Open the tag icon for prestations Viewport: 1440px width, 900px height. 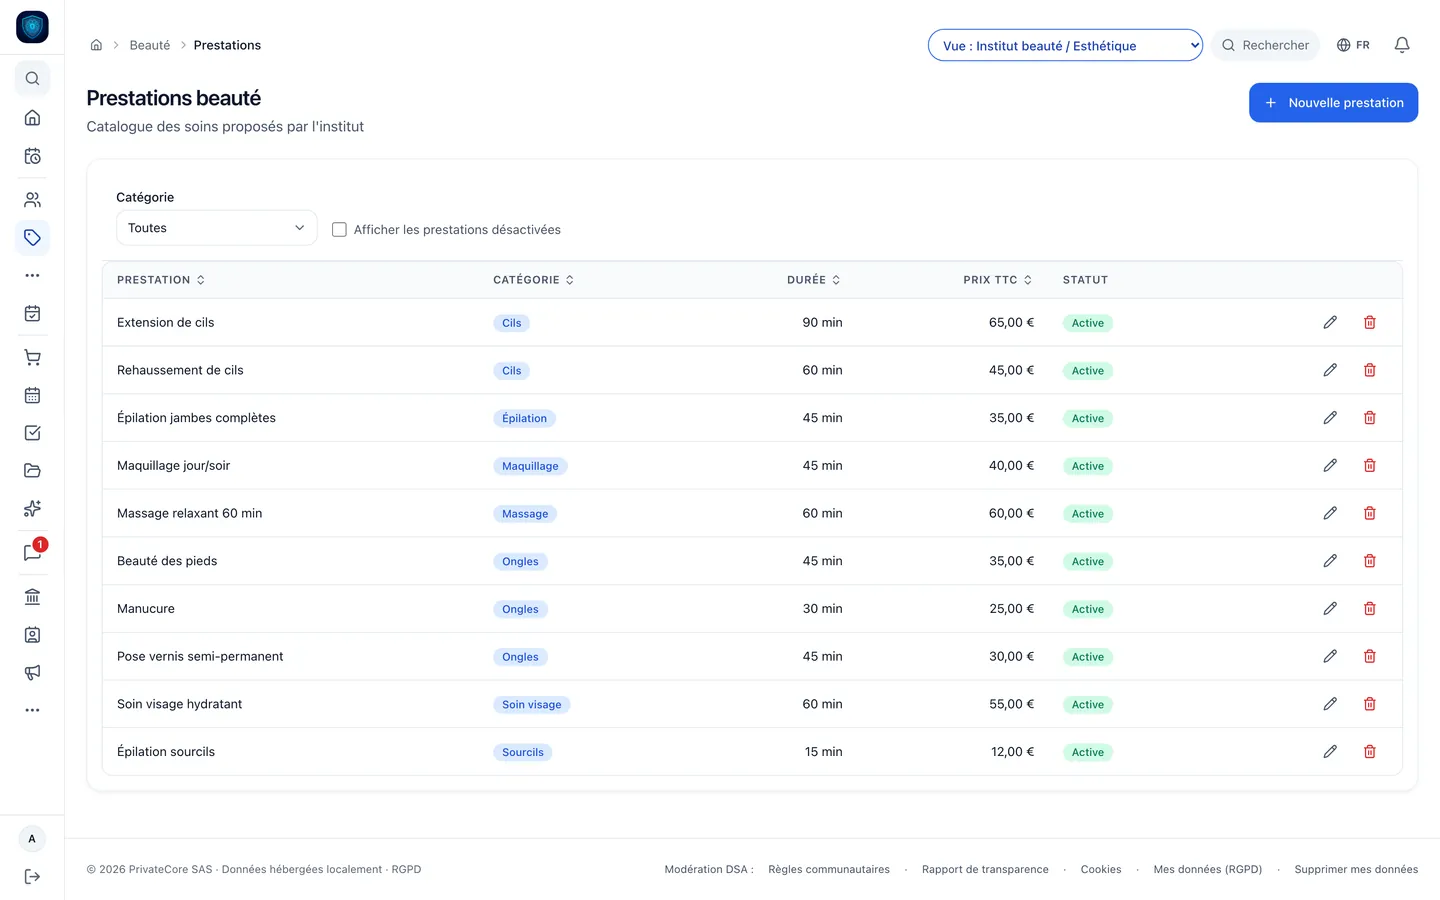(x=32, y=238)
